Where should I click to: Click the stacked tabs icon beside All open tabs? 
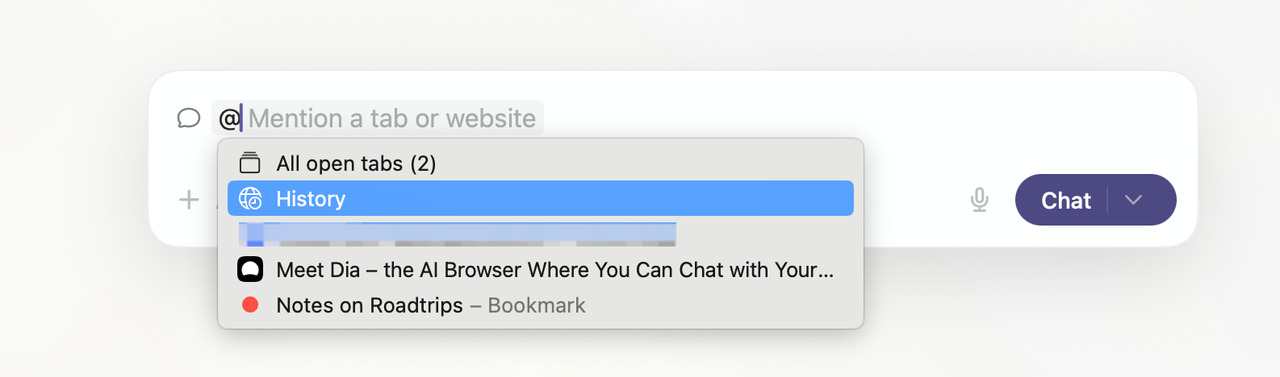coord(250,163)
